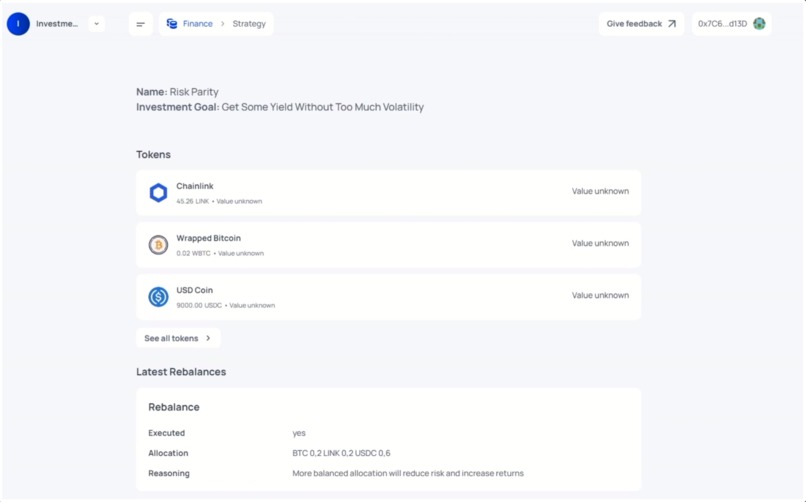Open See all tokens

[x=178, y=338]
